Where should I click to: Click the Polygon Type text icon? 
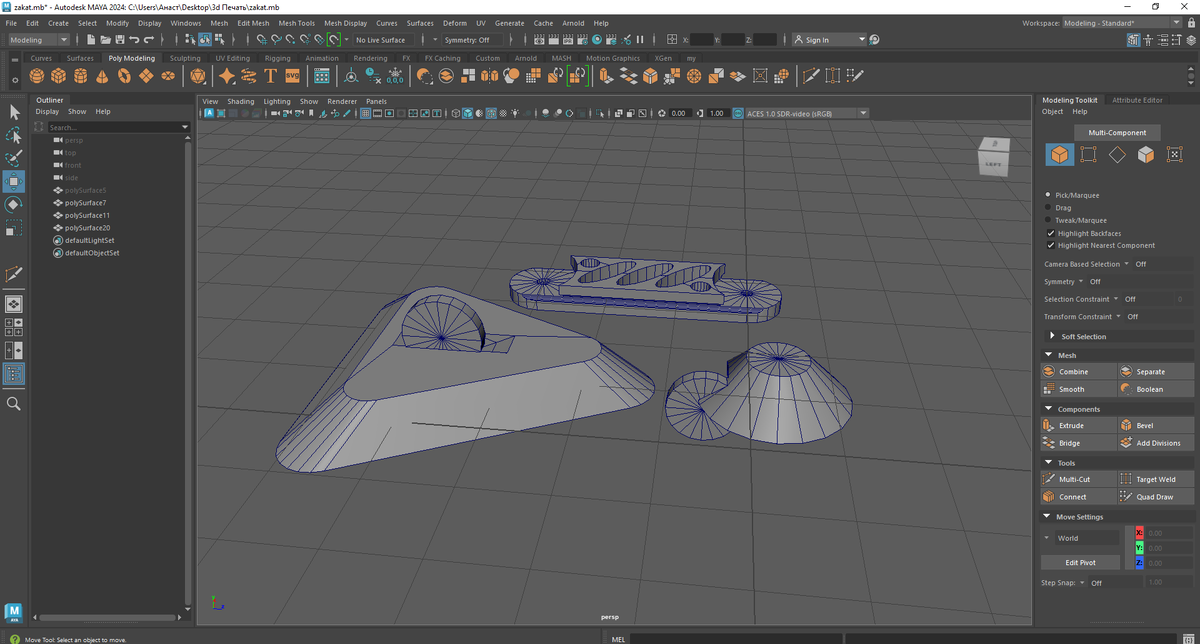point(270,77)
